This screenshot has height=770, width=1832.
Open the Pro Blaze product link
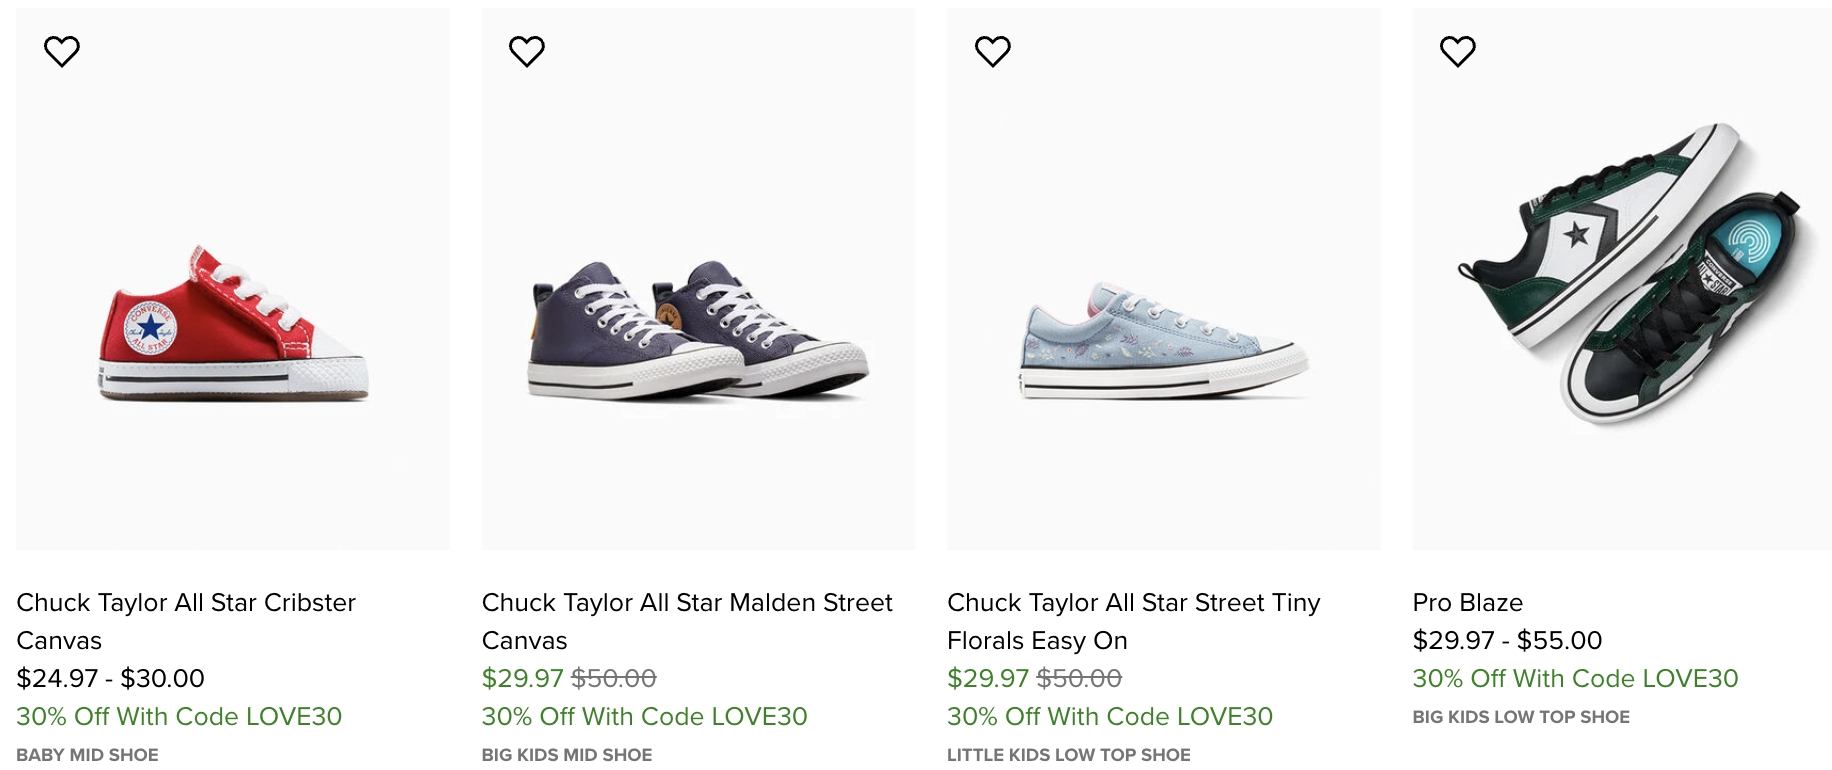coord(1467,602)
